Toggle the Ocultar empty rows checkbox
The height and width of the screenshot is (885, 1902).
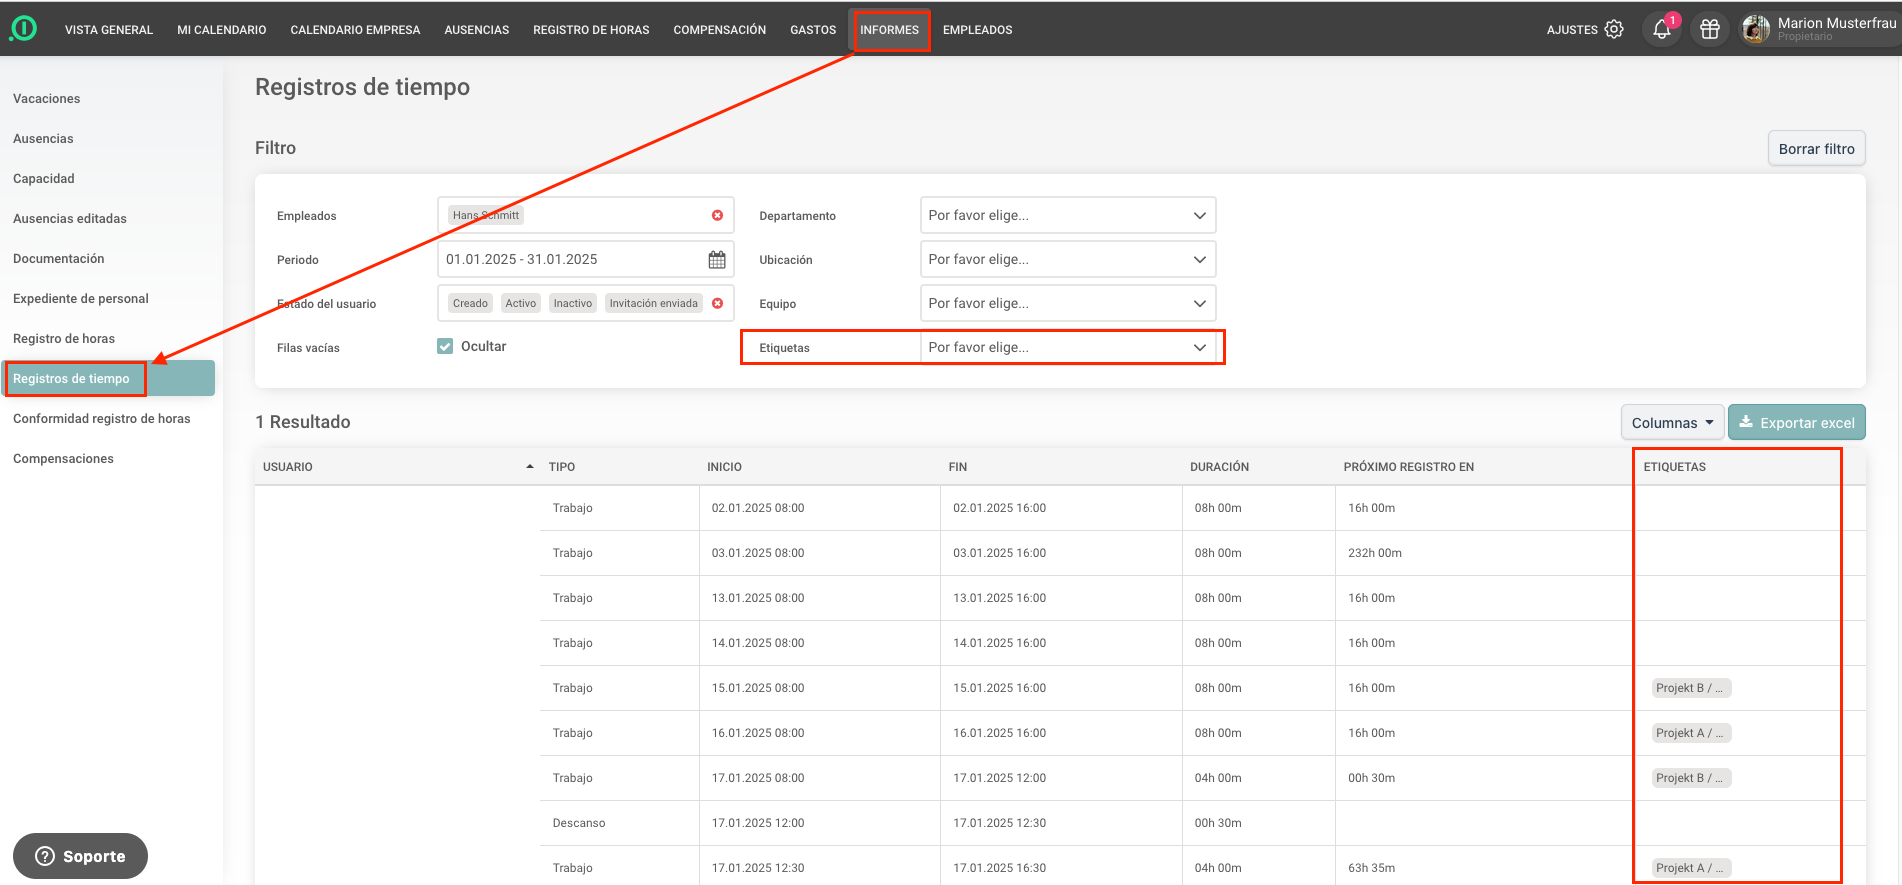point(445,347)
